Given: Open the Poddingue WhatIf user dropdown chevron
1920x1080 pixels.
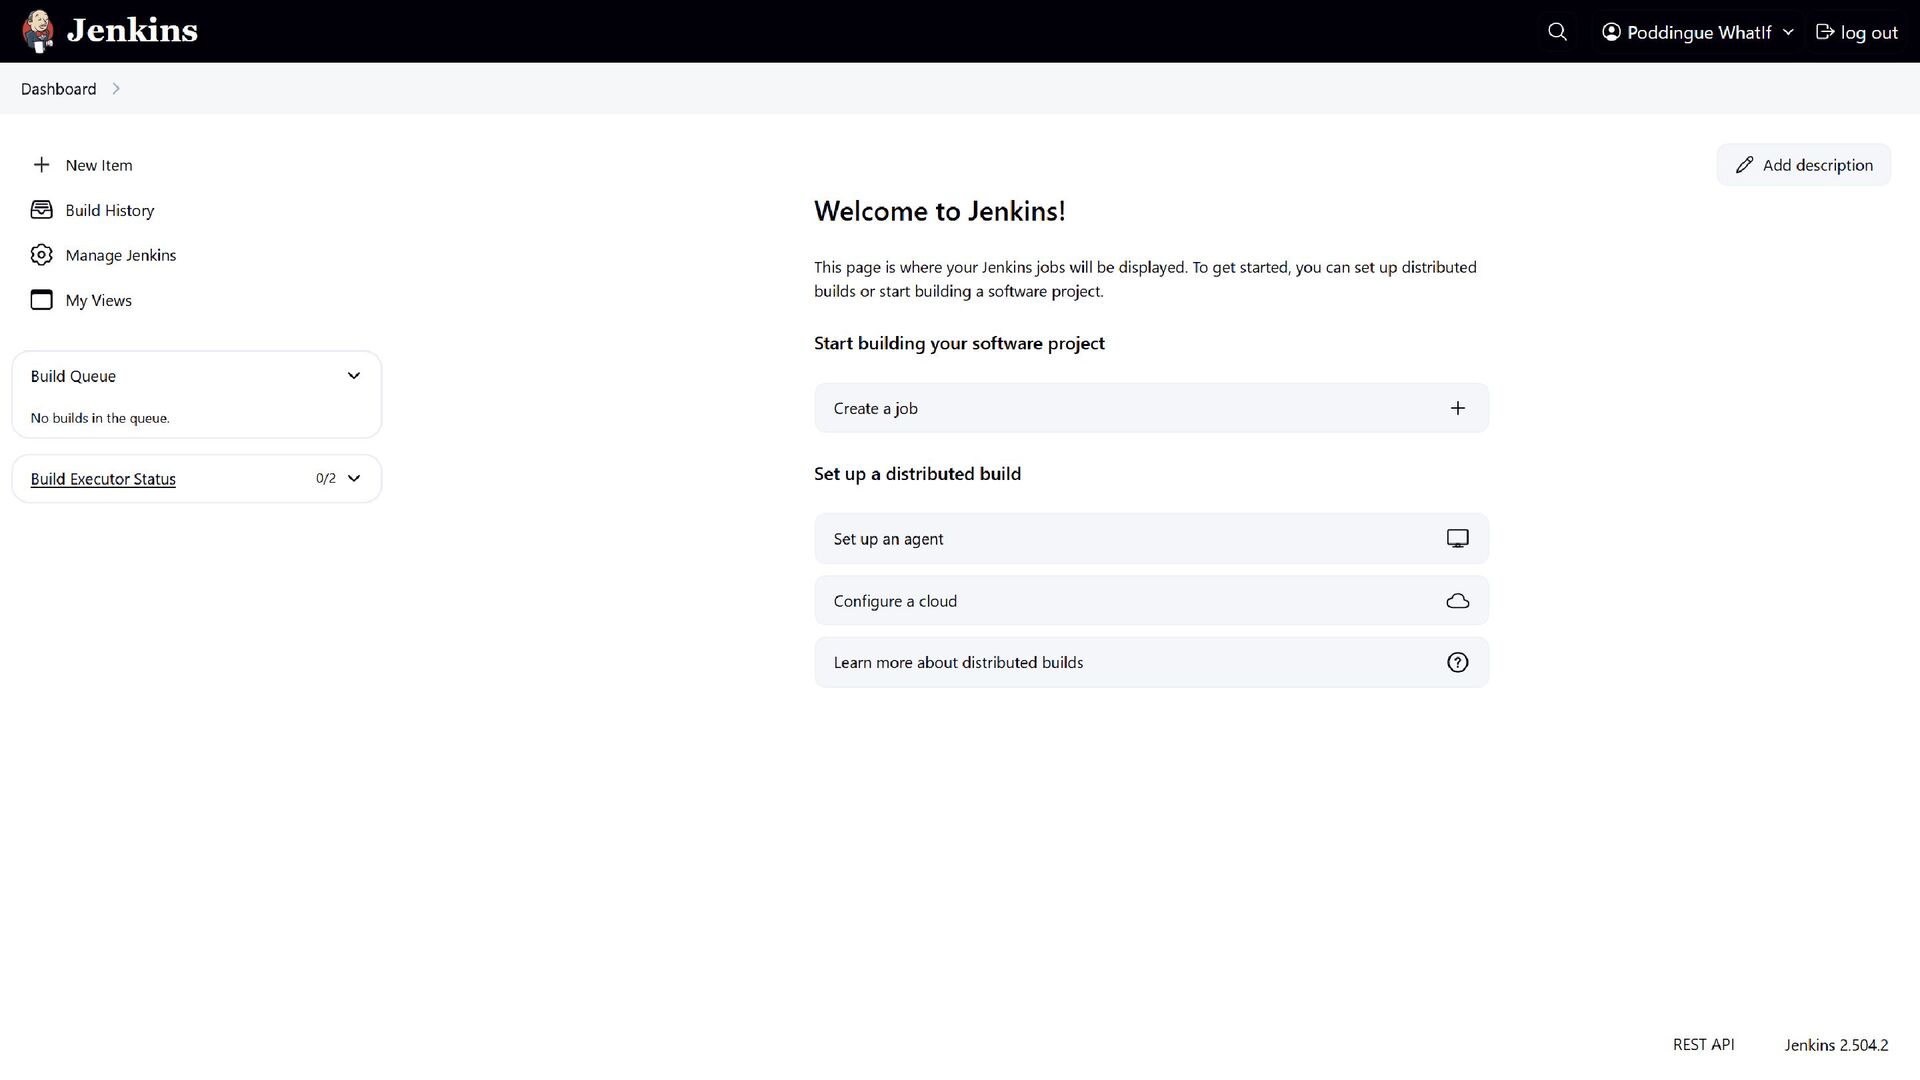Looking at the screenshot, I should click(1788, 32).
